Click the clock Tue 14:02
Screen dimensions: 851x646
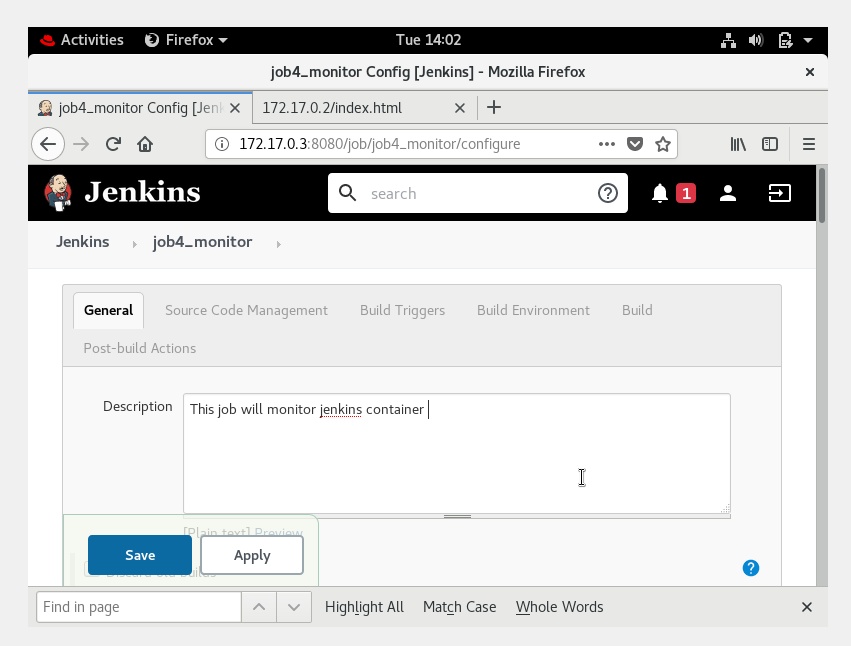(428, 40)
